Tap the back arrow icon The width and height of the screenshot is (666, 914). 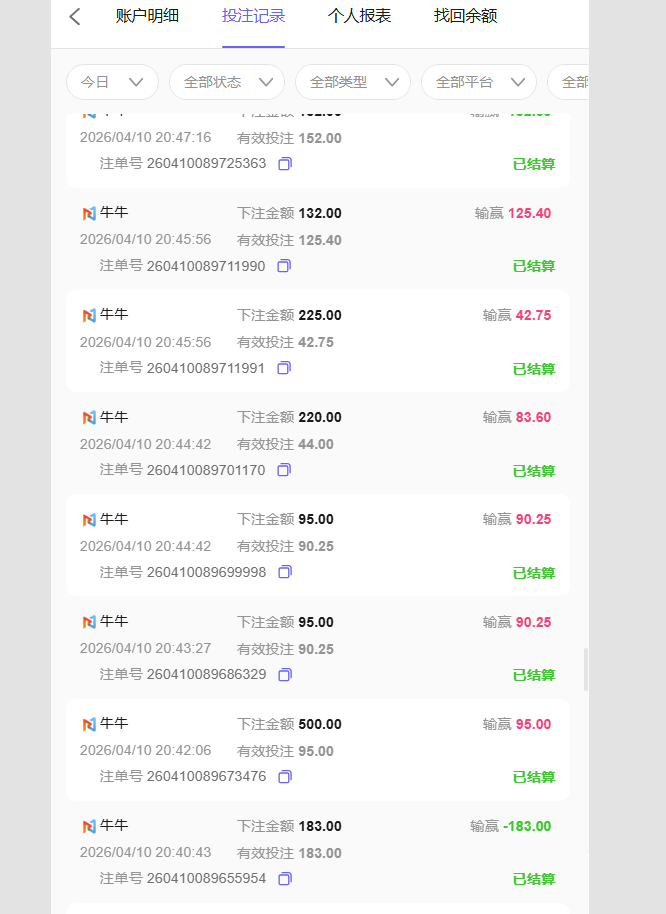[75, 17]
